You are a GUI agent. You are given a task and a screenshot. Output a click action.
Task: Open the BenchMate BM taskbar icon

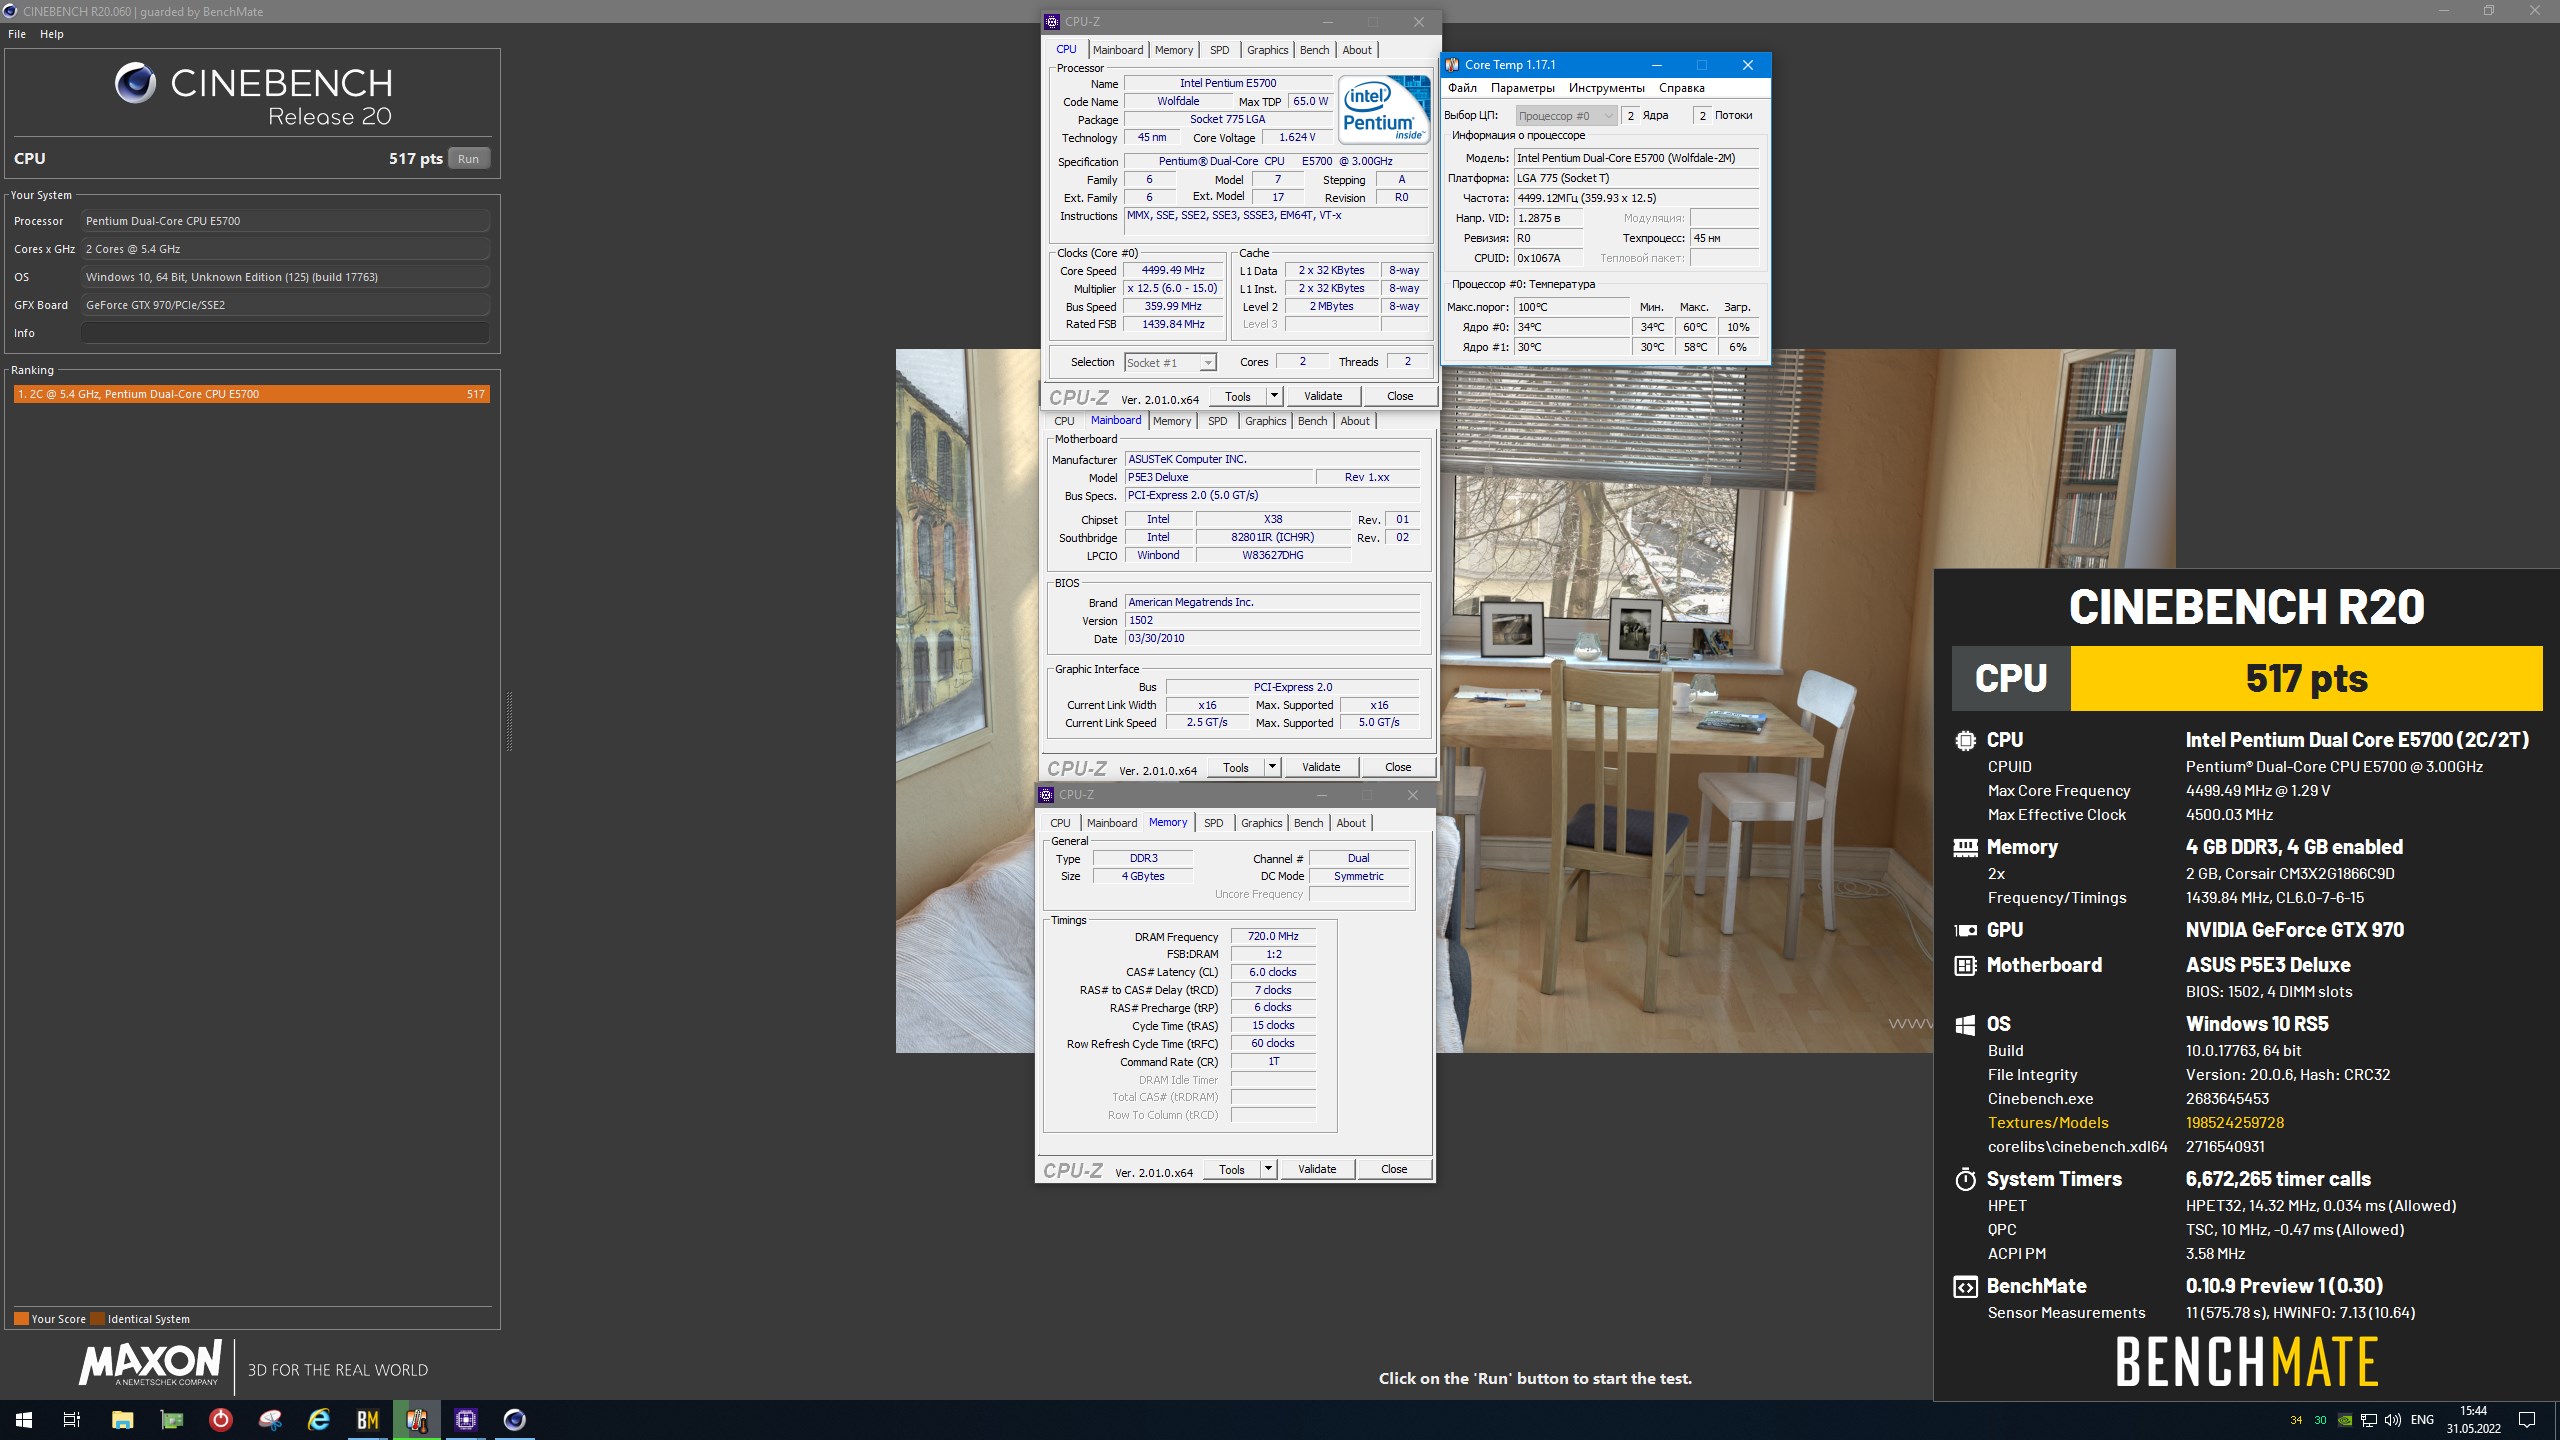click(368, 1419)
